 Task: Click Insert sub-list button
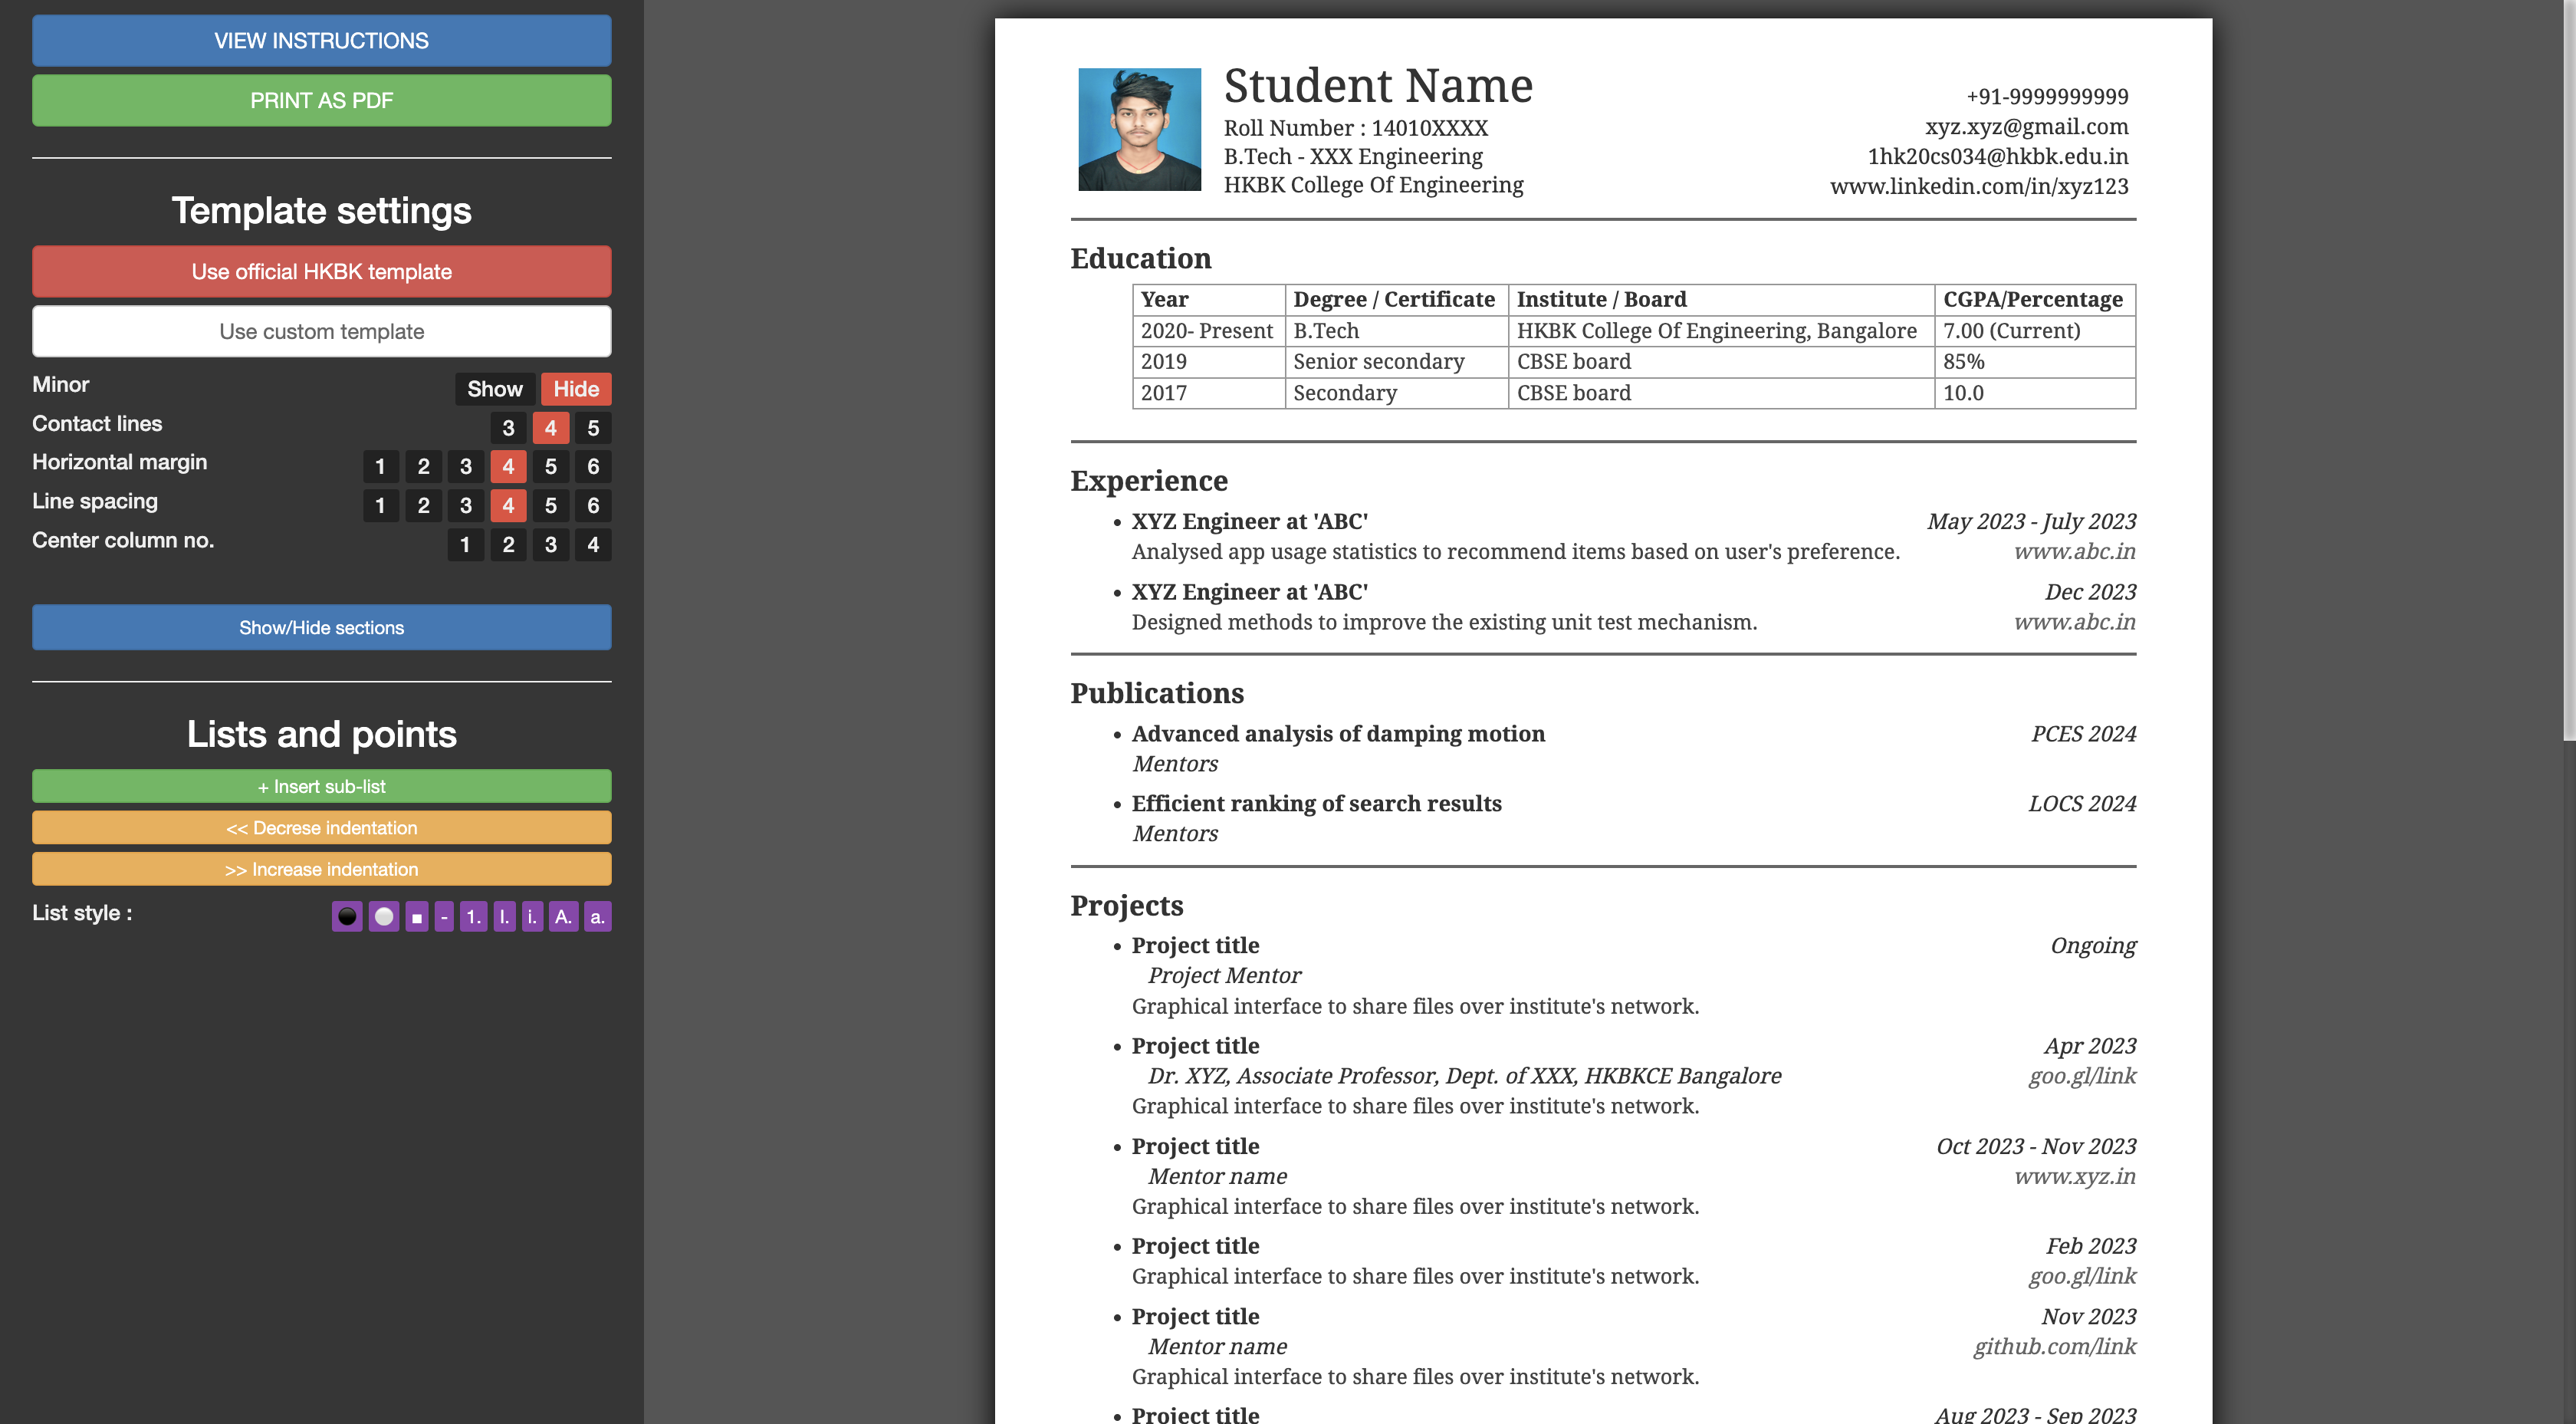[x=321, y=787]
